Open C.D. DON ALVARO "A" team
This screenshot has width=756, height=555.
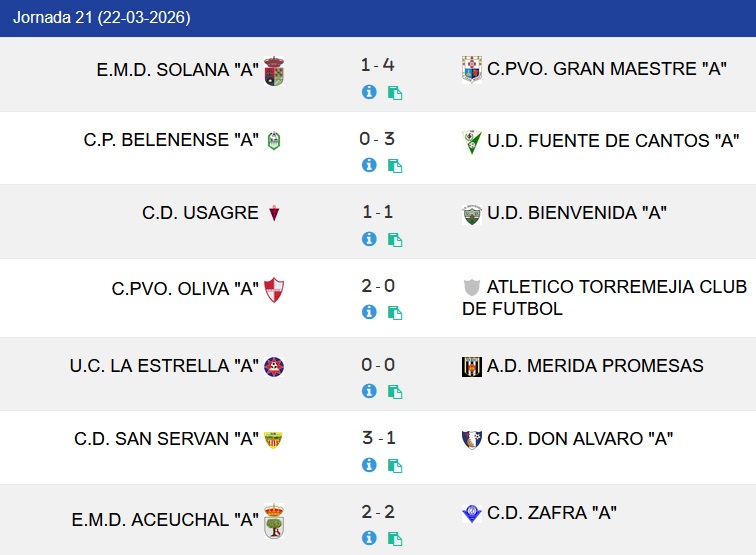pos(580,439)
